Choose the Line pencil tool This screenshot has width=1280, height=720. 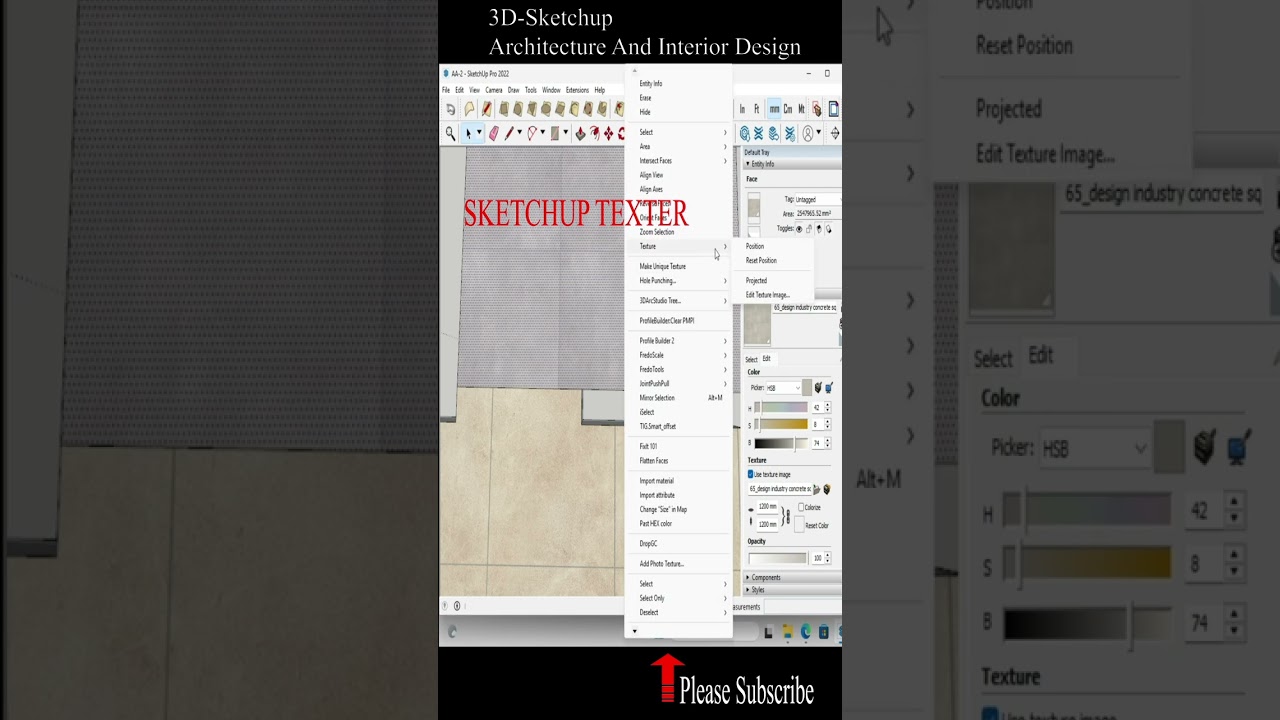click(509, 133)
